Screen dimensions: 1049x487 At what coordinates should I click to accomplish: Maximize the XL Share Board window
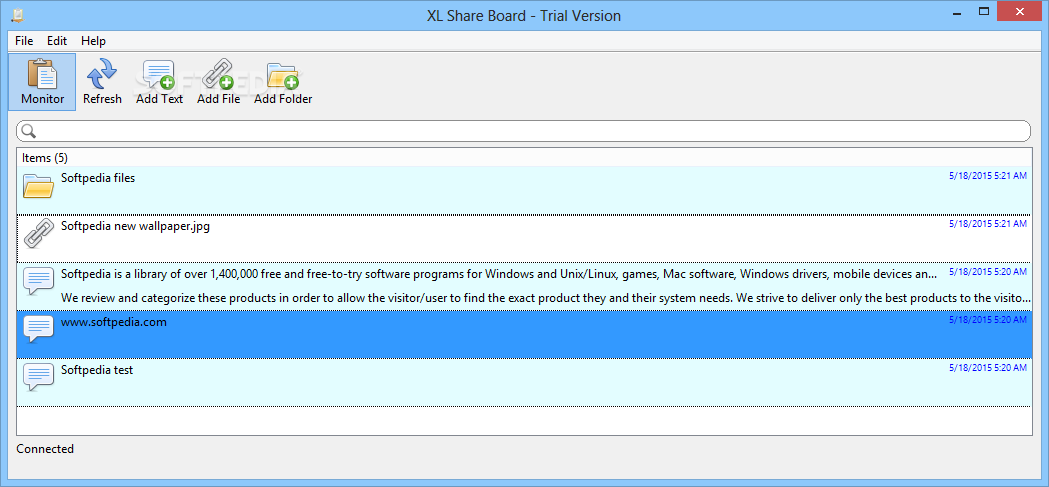(983, 11)
